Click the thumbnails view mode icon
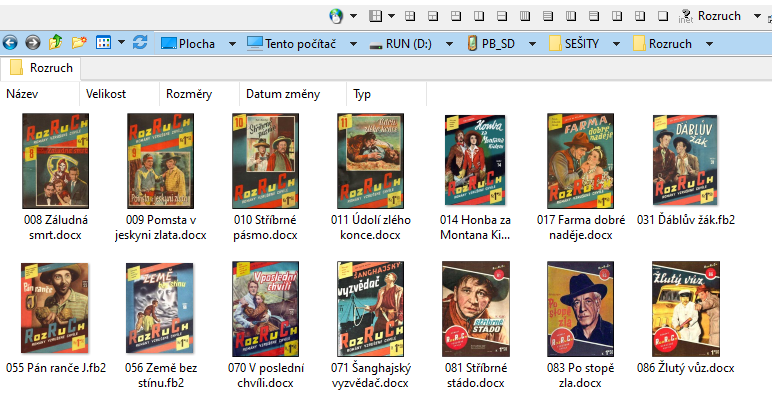Viewport: 772px width, 402px height. tap(103, 43)
